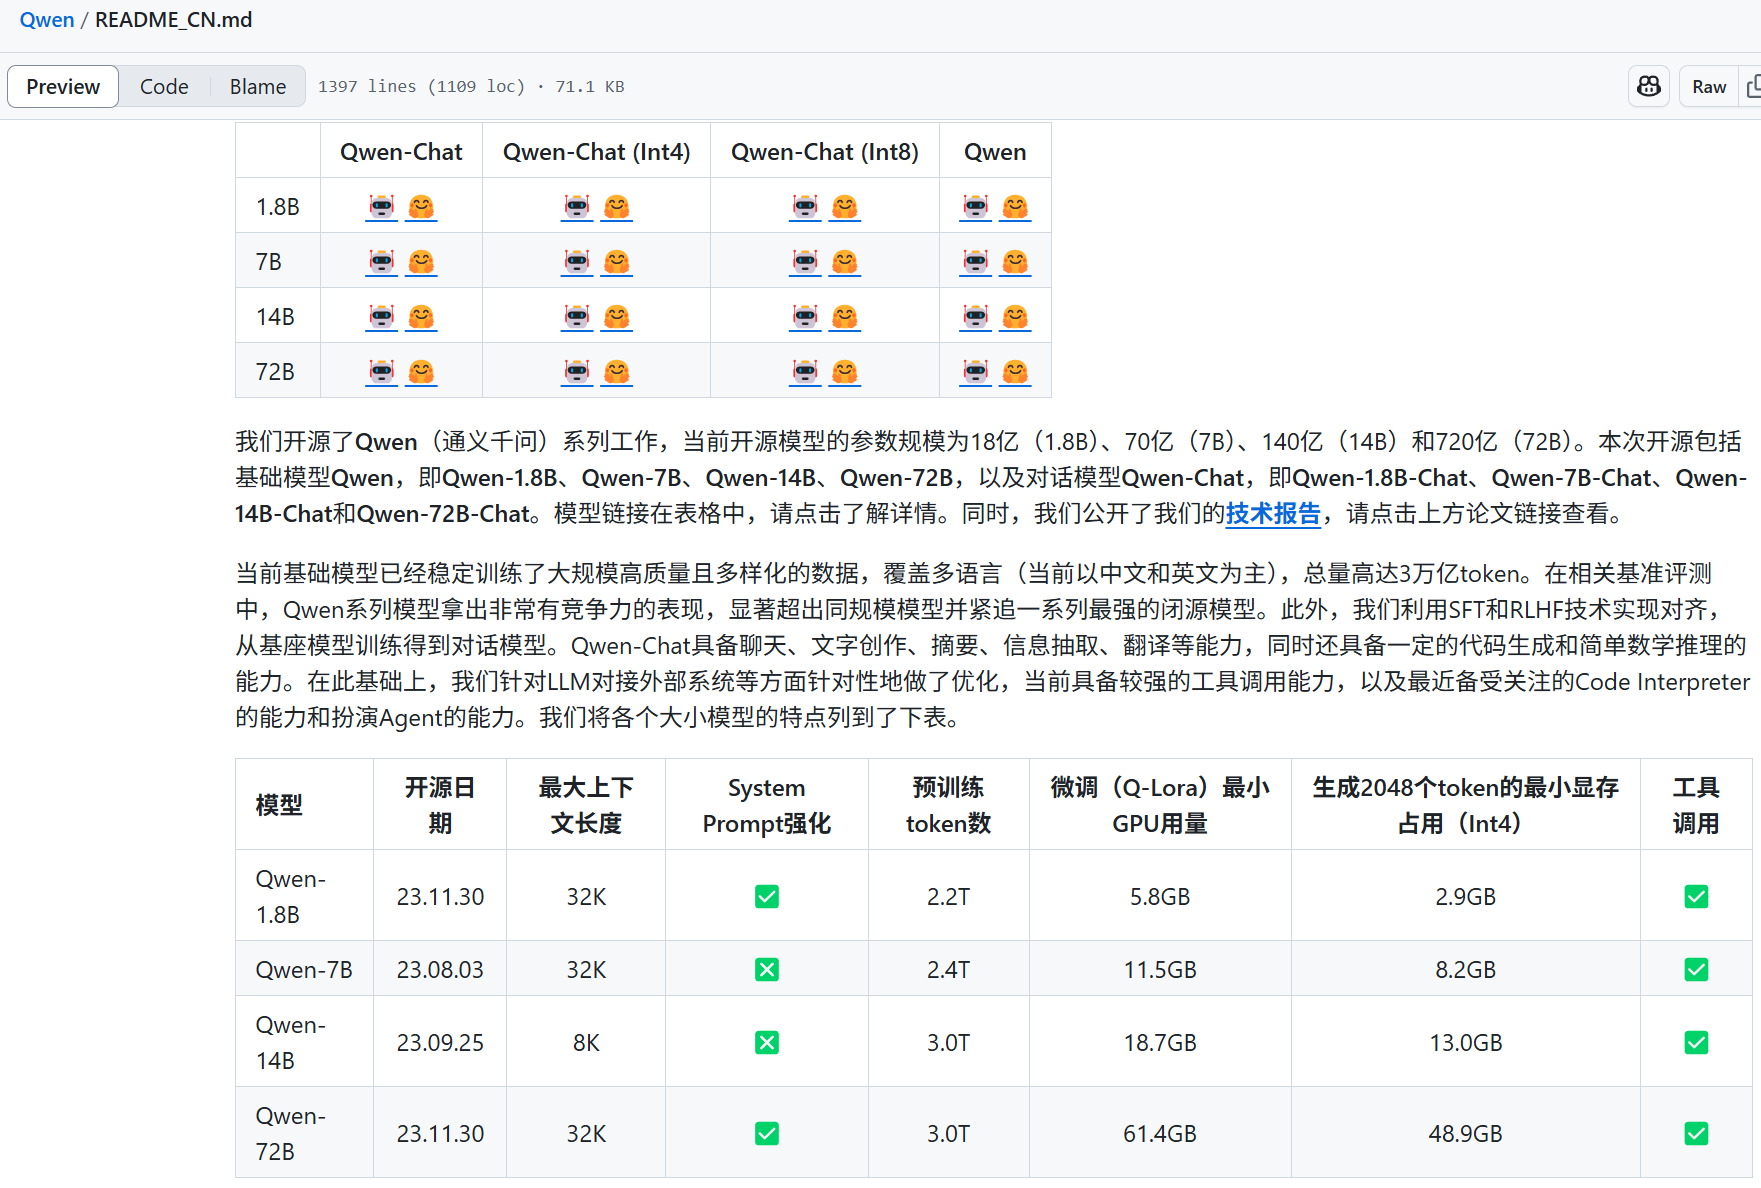This screenshot has width=1761, height=1188.
Task: Click Qwen-14B System Prompt cross mark
Action: (767, 1043)
